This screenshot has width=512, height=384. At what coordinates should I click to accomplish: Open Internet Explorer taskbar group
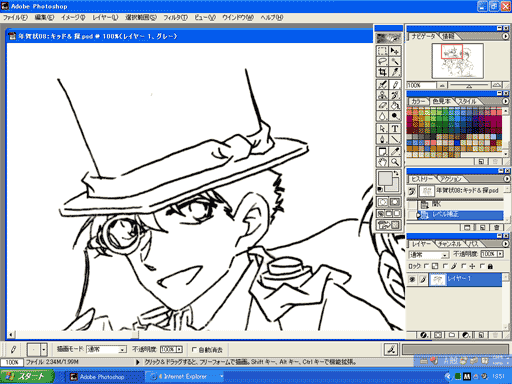(x=185, y=377)
